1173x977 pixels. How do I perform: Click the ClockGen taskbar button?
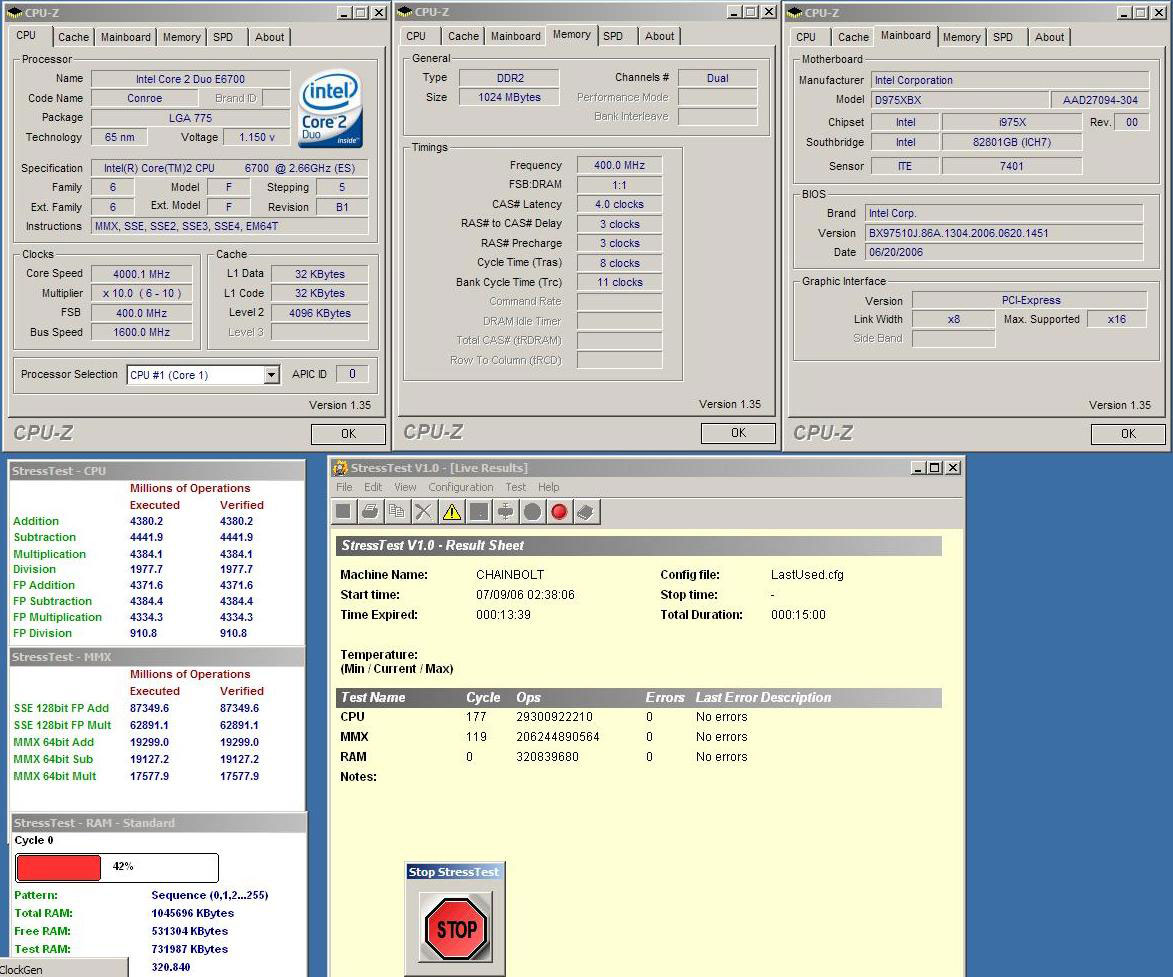(x=63, y=969)
